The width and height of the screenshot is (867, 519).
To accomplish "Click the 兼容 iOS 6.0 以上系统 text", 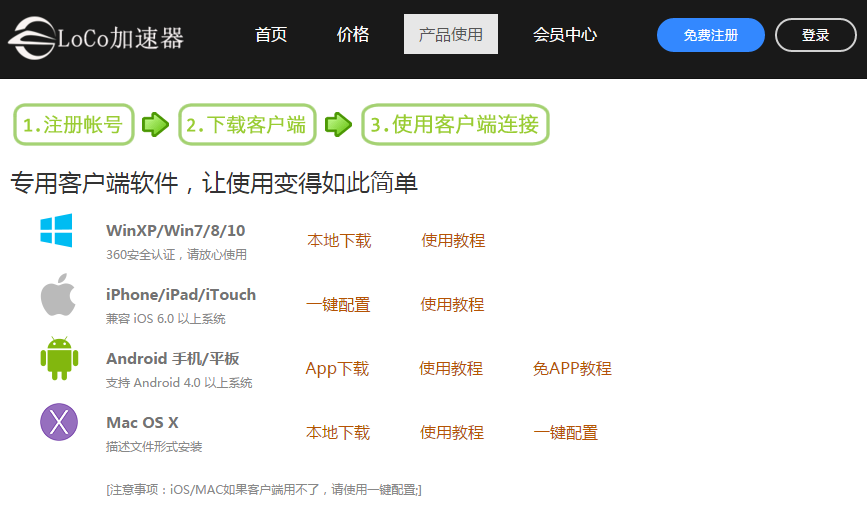I will tap(165, 319).
